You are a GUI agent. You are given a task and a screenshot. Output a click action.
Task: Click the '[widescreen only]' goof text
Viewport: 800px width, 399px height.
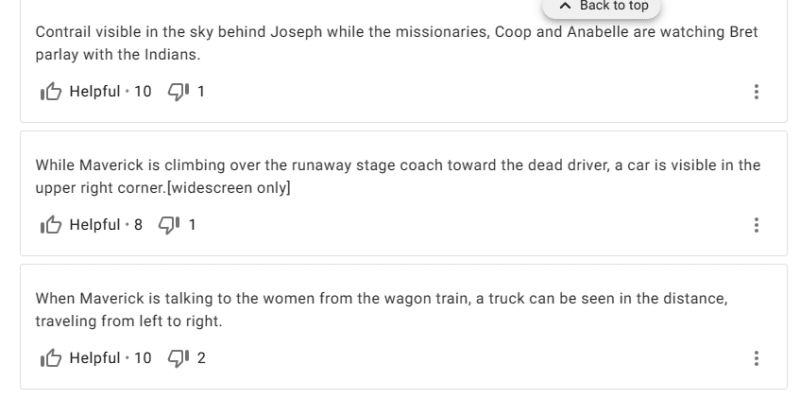[x=229, y=188]
